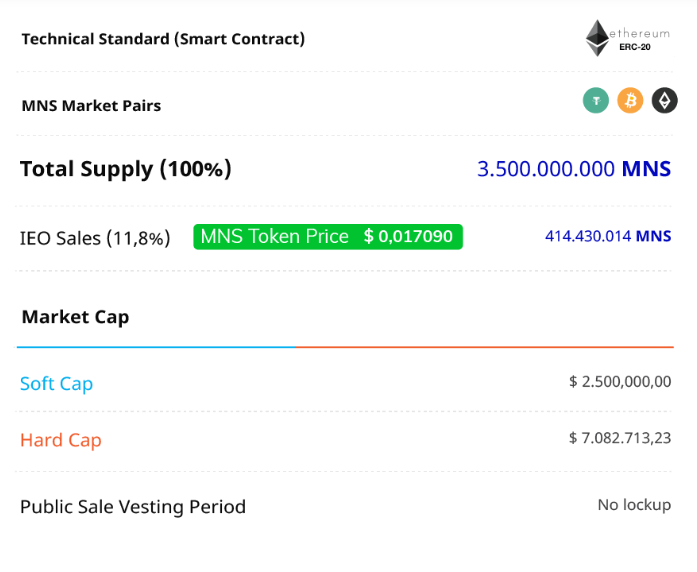
Task: Click the Soft Cap label
Action: click(x=56, y=384)
